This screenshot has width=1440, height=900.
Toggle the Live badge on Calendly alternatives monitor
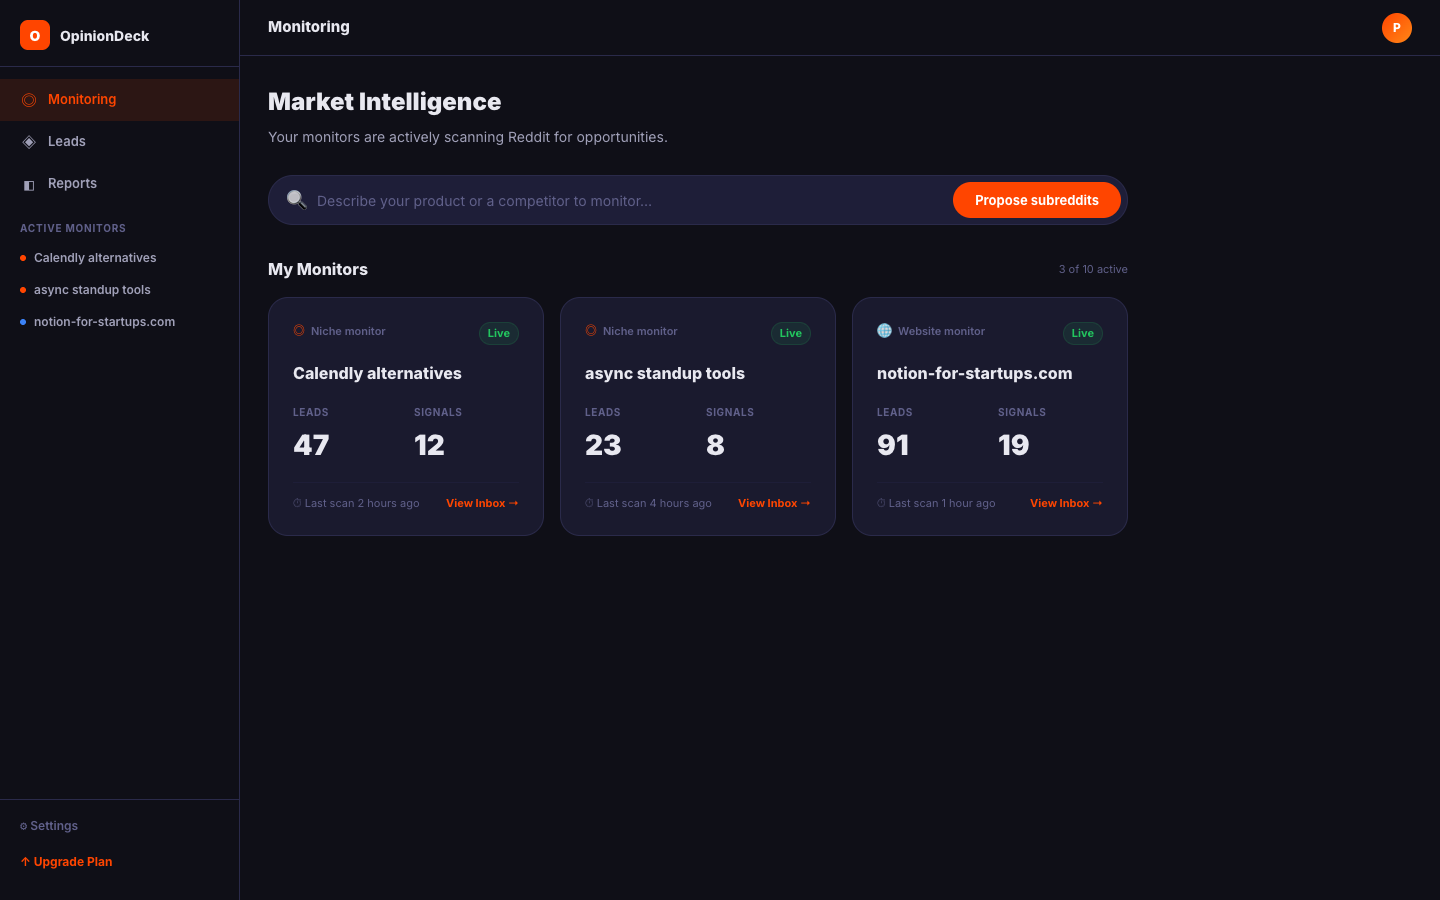pyautogui.click(x=498, y=333)
